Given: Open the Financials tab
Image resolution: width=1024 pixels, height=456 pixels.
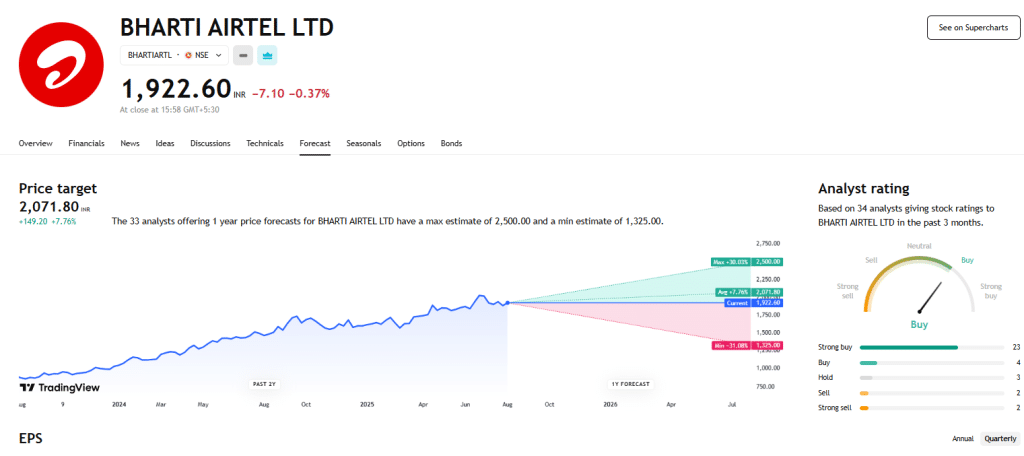Looking at the screenshot, I should pos(86,144).
